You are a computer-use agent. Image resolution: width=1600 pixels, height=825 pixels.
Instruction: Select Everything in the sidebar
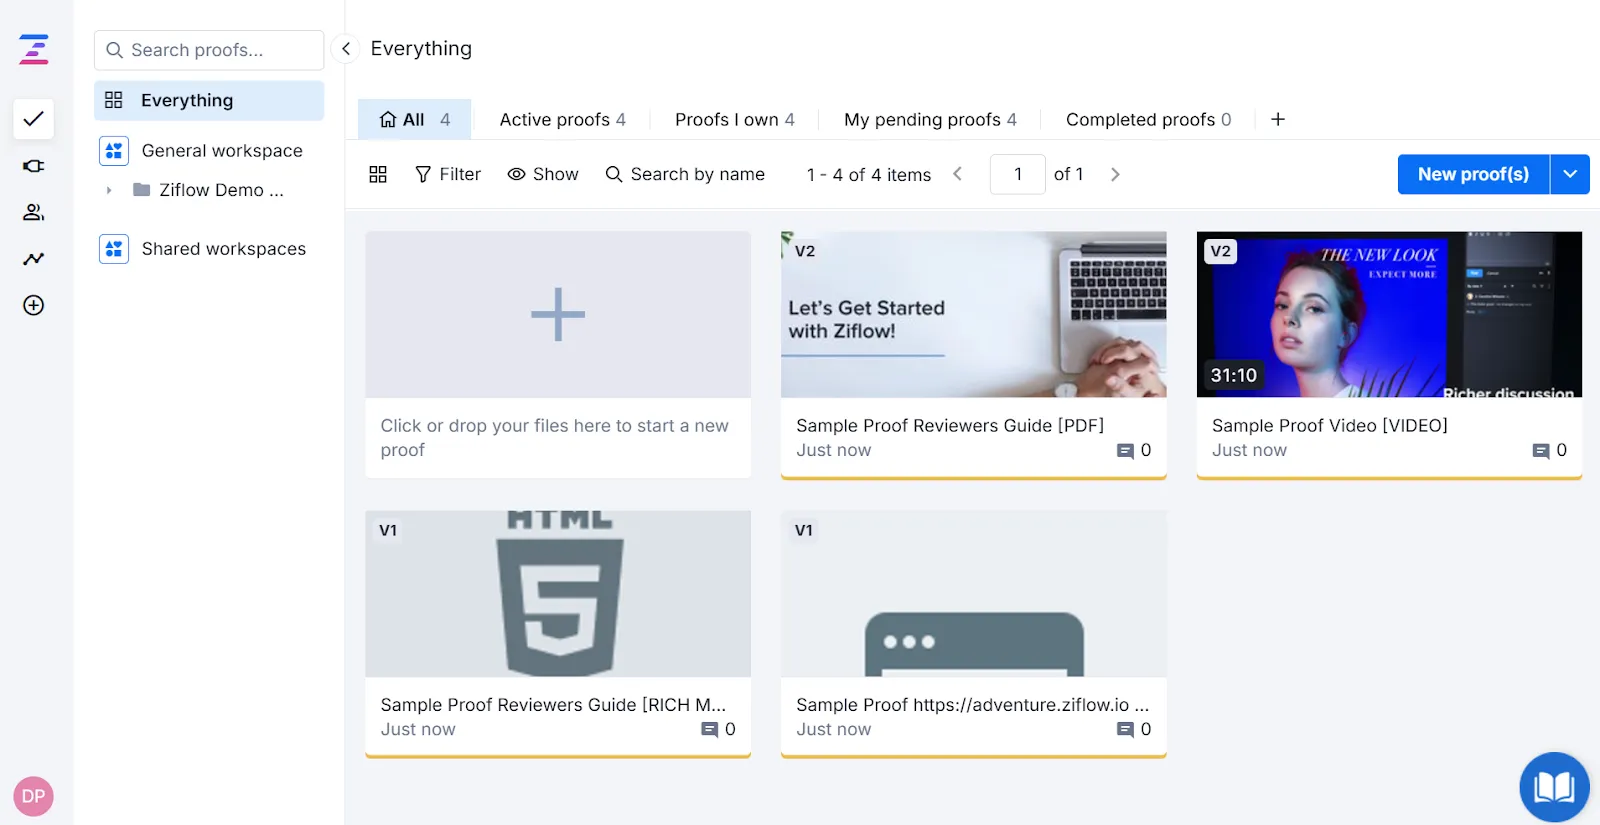point(209,100)
